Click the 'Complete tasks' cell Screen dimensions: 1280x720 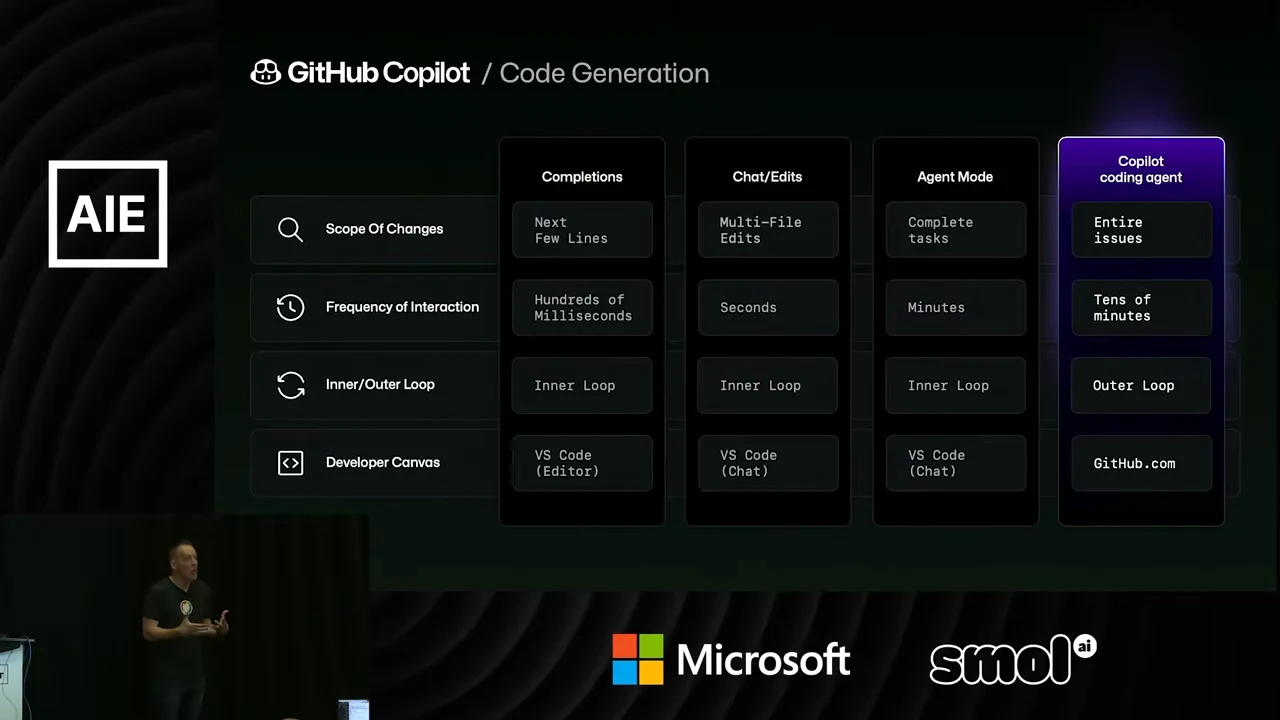tap(955, 230)
